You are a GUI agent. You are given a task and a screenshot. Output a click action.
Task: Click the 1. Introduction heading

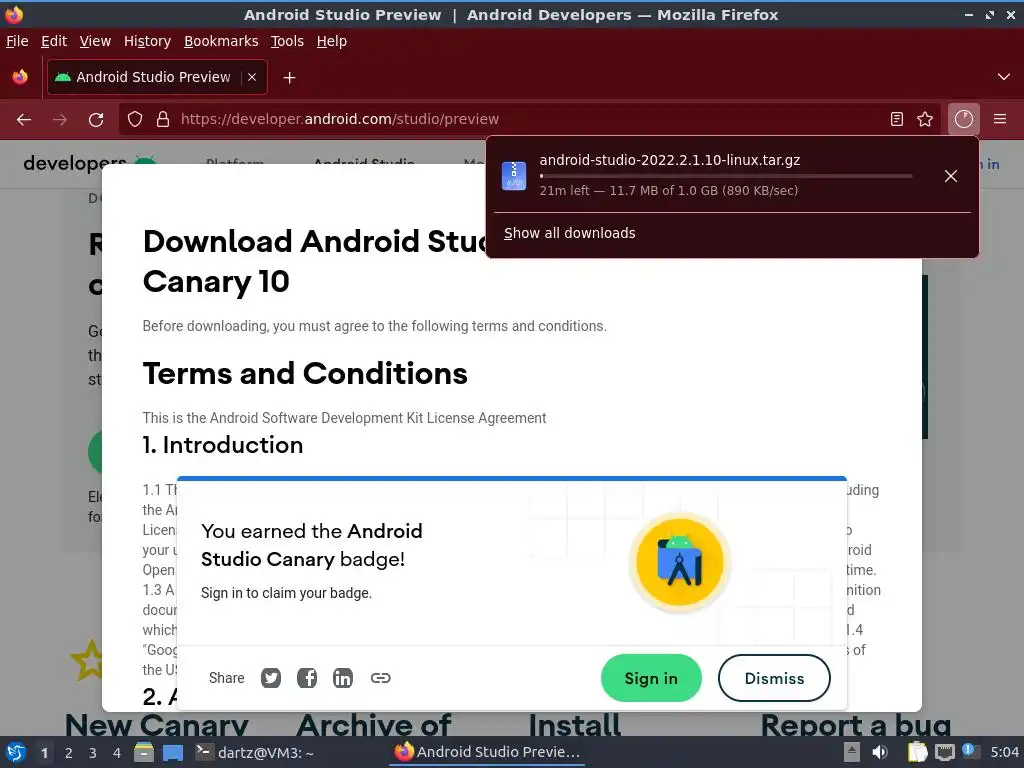223,445
